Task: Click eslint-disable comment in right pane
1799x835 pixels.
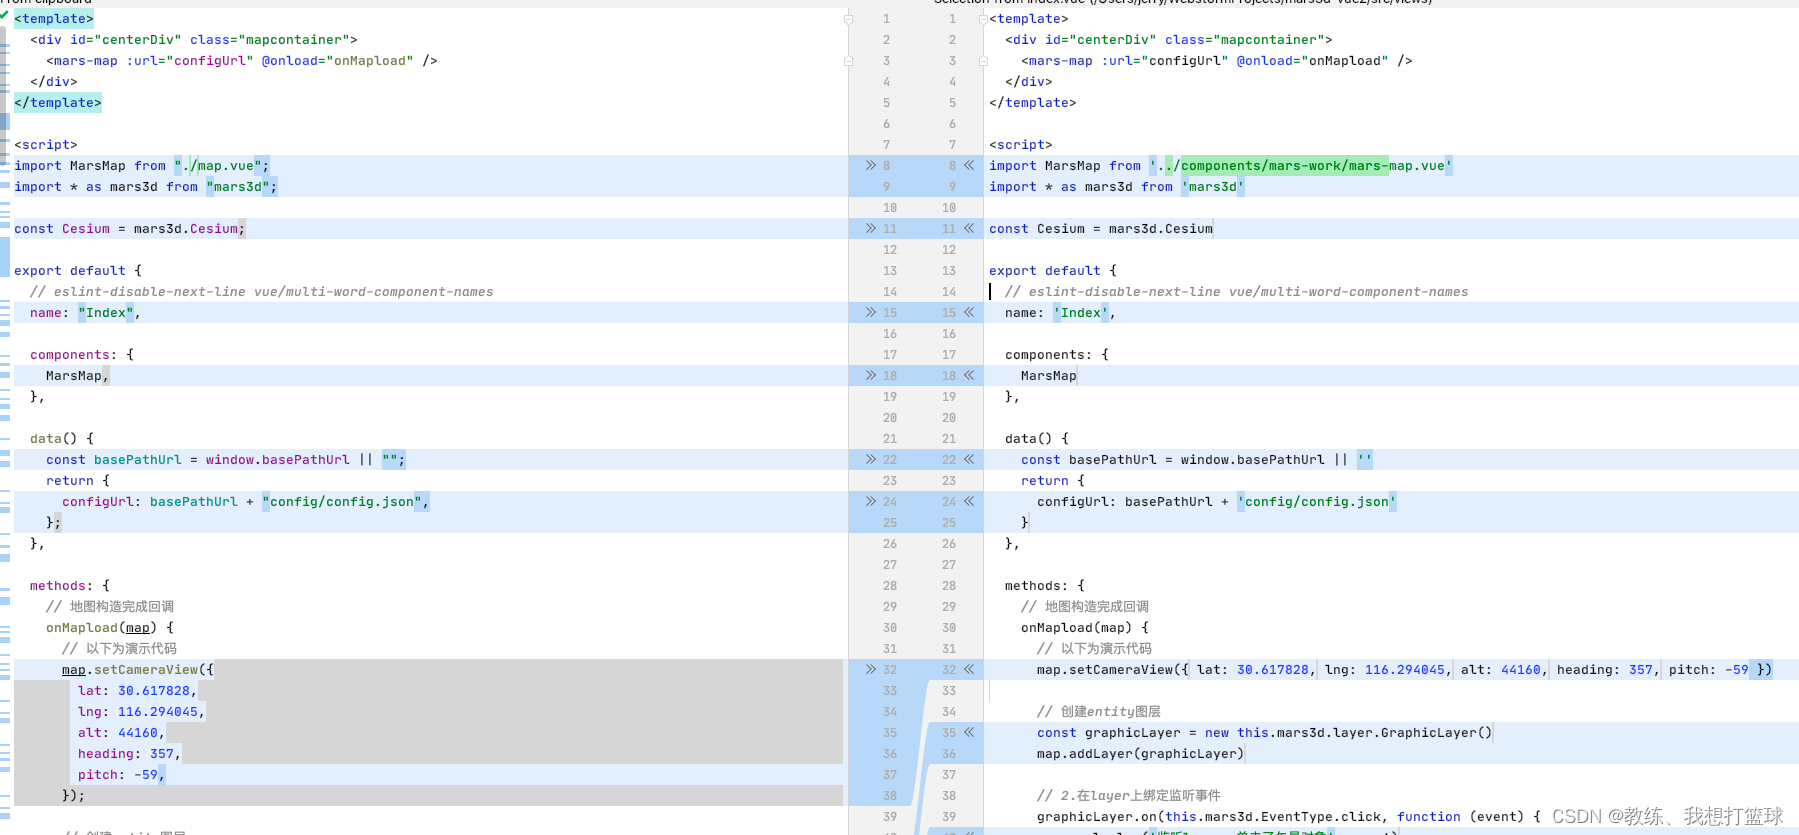Action: pos(1237,292)
